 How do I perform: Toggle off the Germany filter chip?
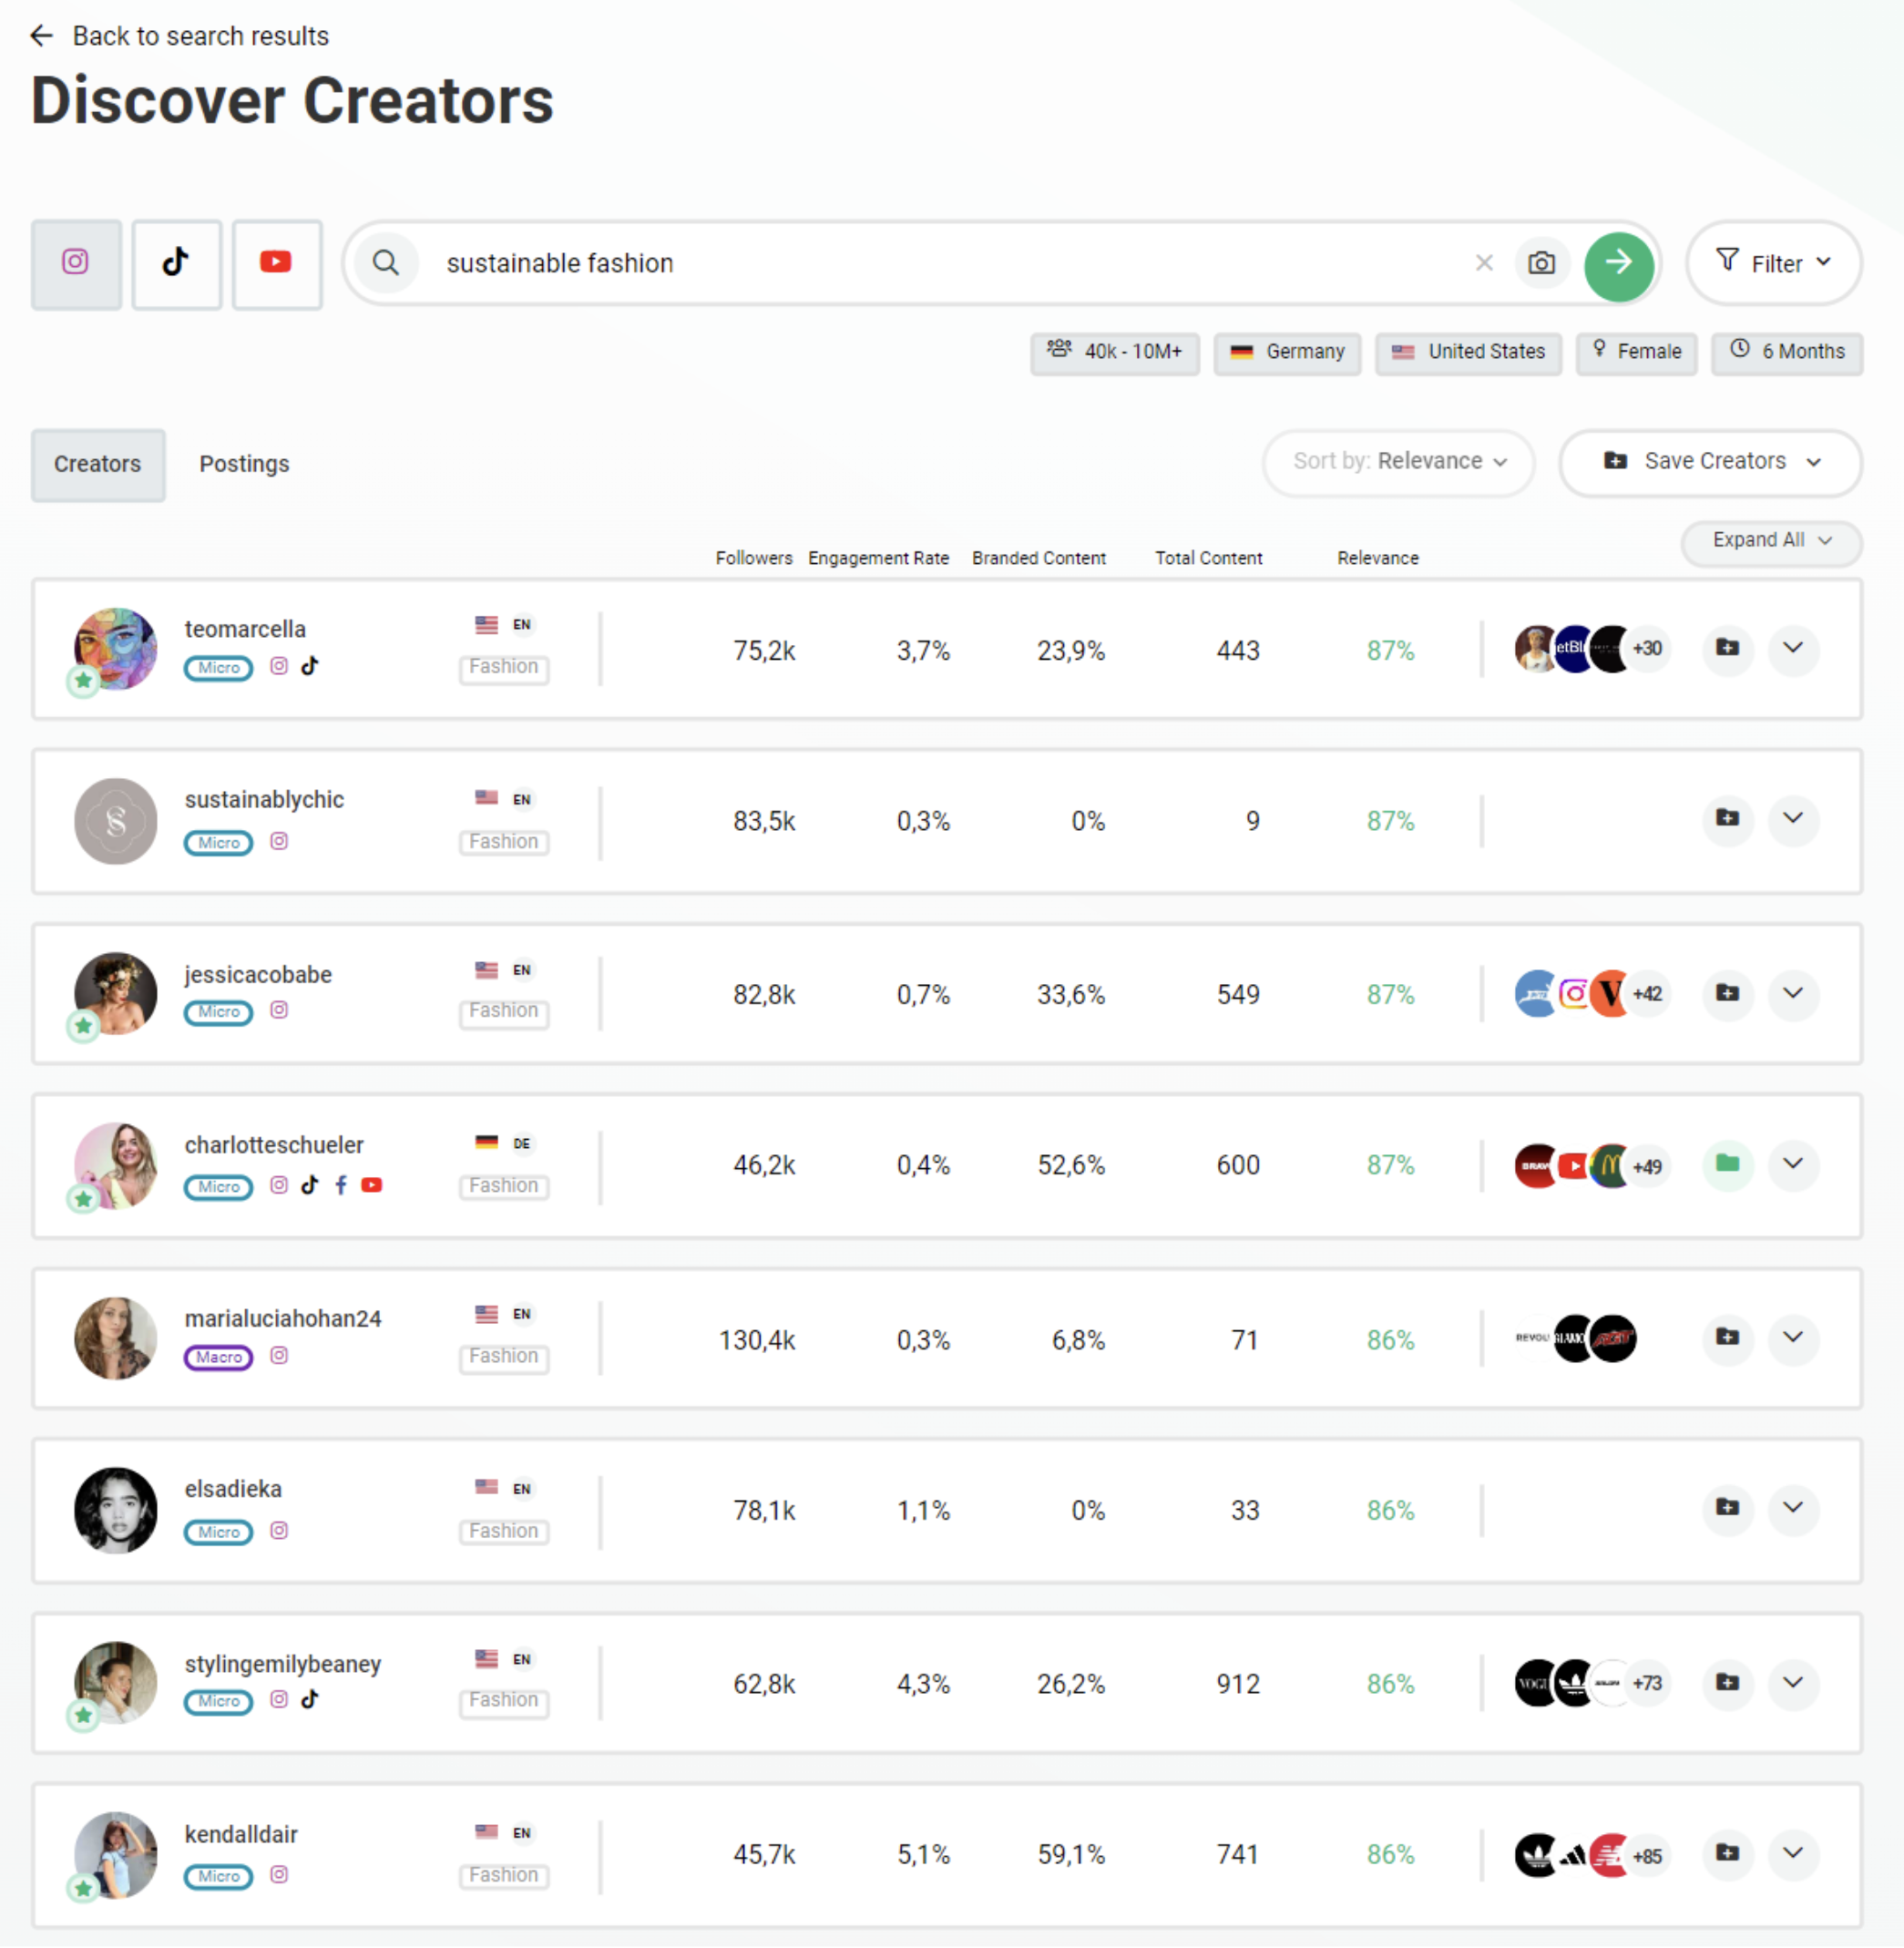[1287, 352]
